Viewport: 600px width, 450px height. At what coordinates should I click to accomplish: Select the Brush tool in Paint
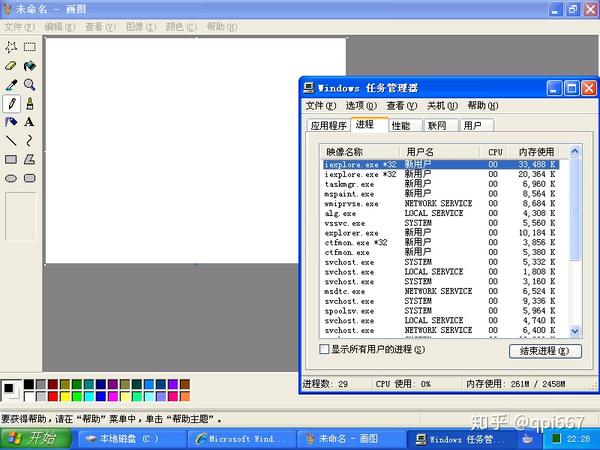pyautogui.click(x=29, y=103)
